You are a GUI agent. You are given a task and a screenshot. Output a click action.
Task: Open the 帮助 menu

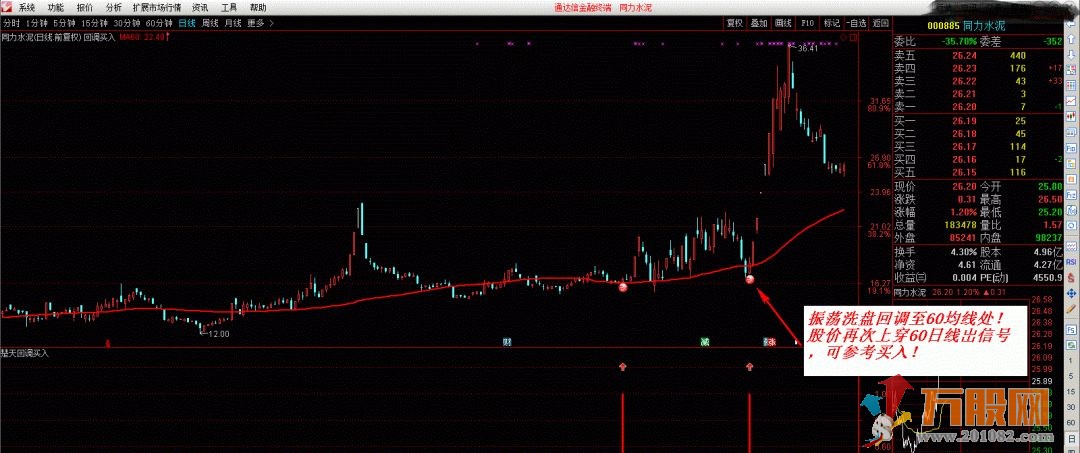point(258,8)
